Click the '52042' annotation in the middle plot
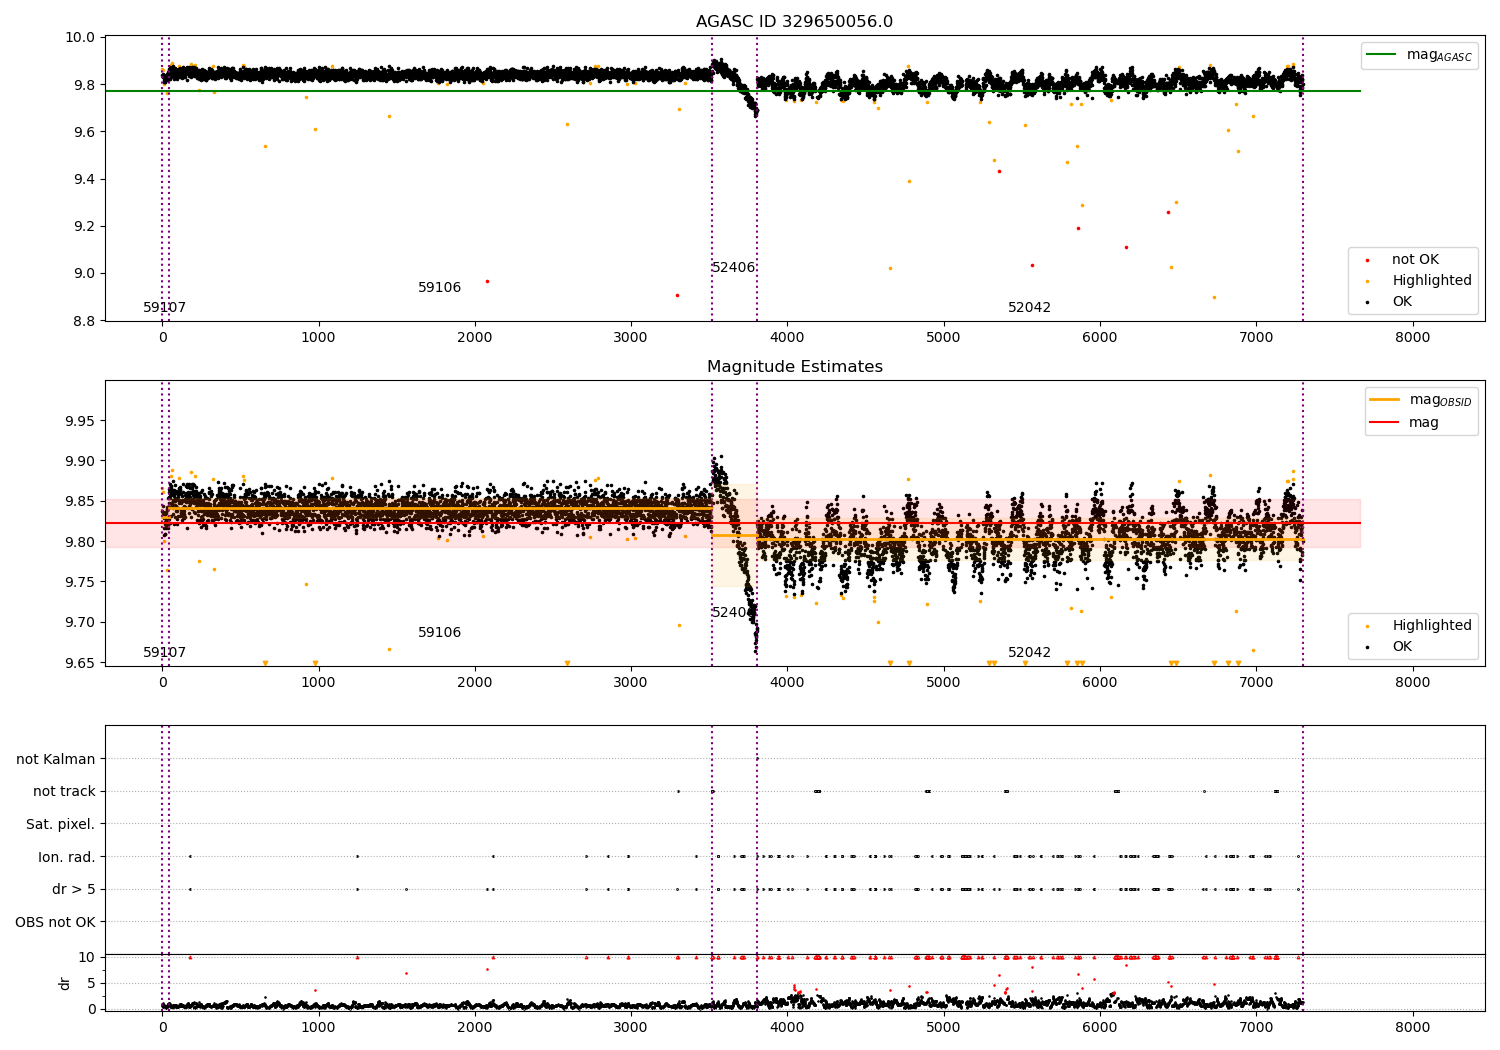This screenshot has height=1050, width=1500. [1029, 653]
